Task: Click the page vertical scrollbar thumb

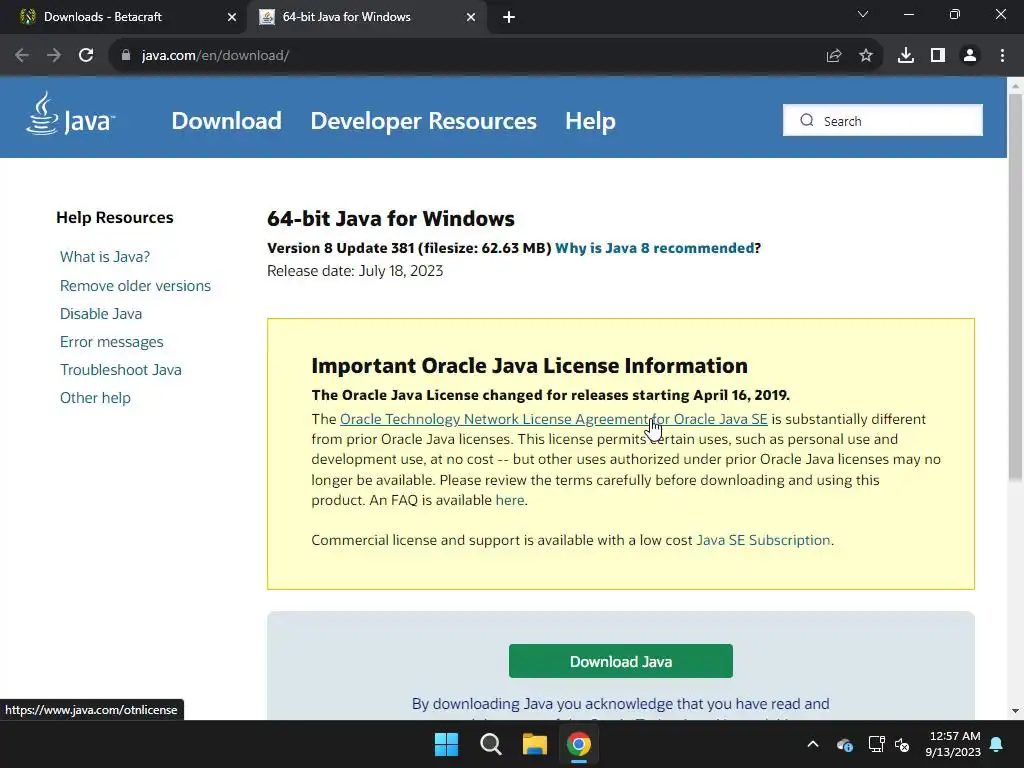Action: pyautogui.click(x=1015, y=287)
